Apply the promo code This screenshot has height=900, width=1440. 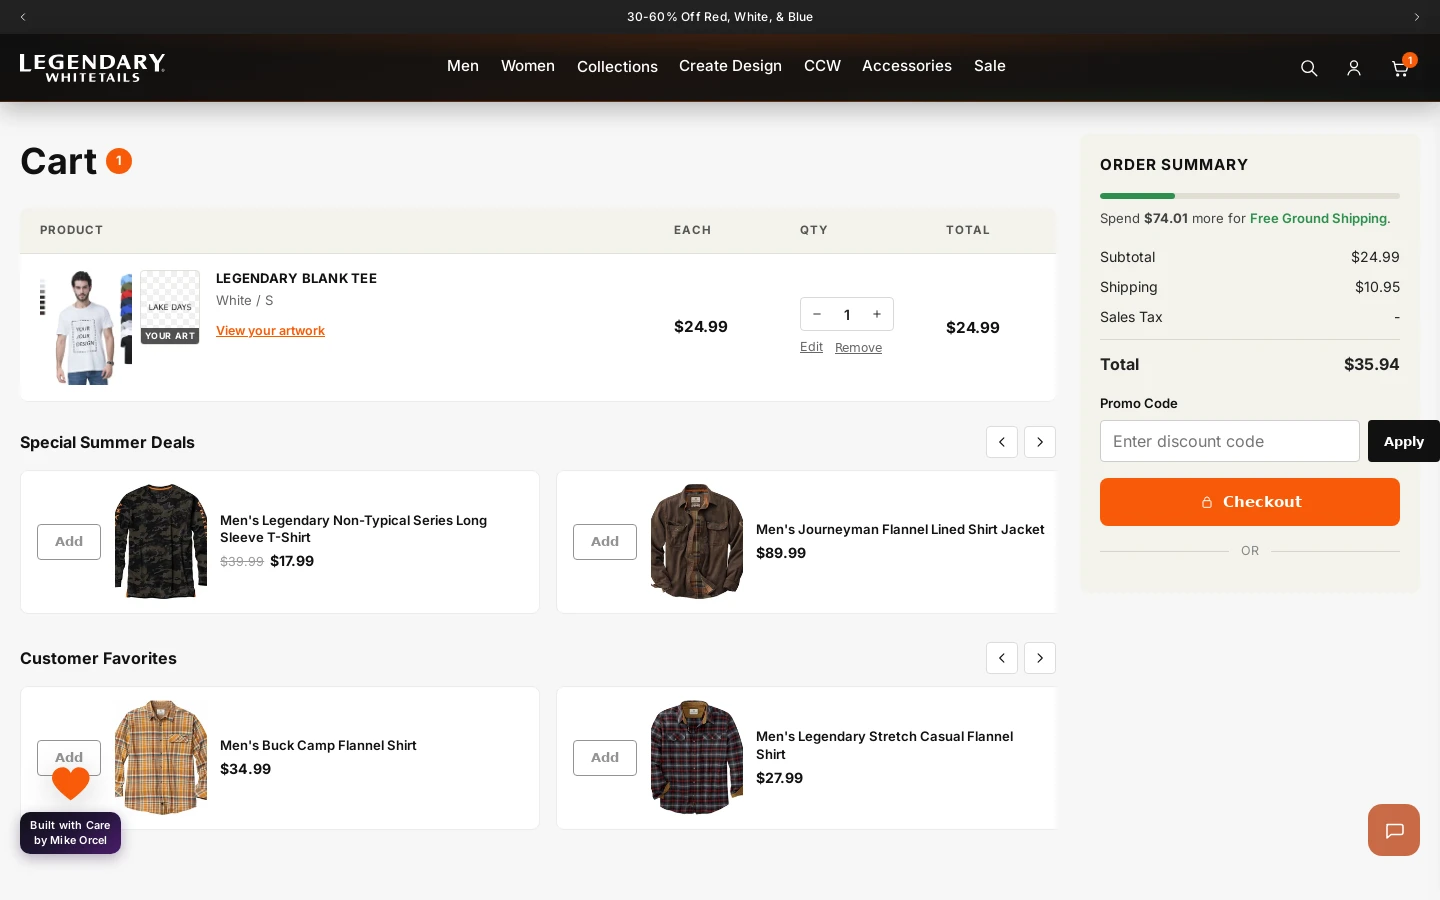(1404, 441)
